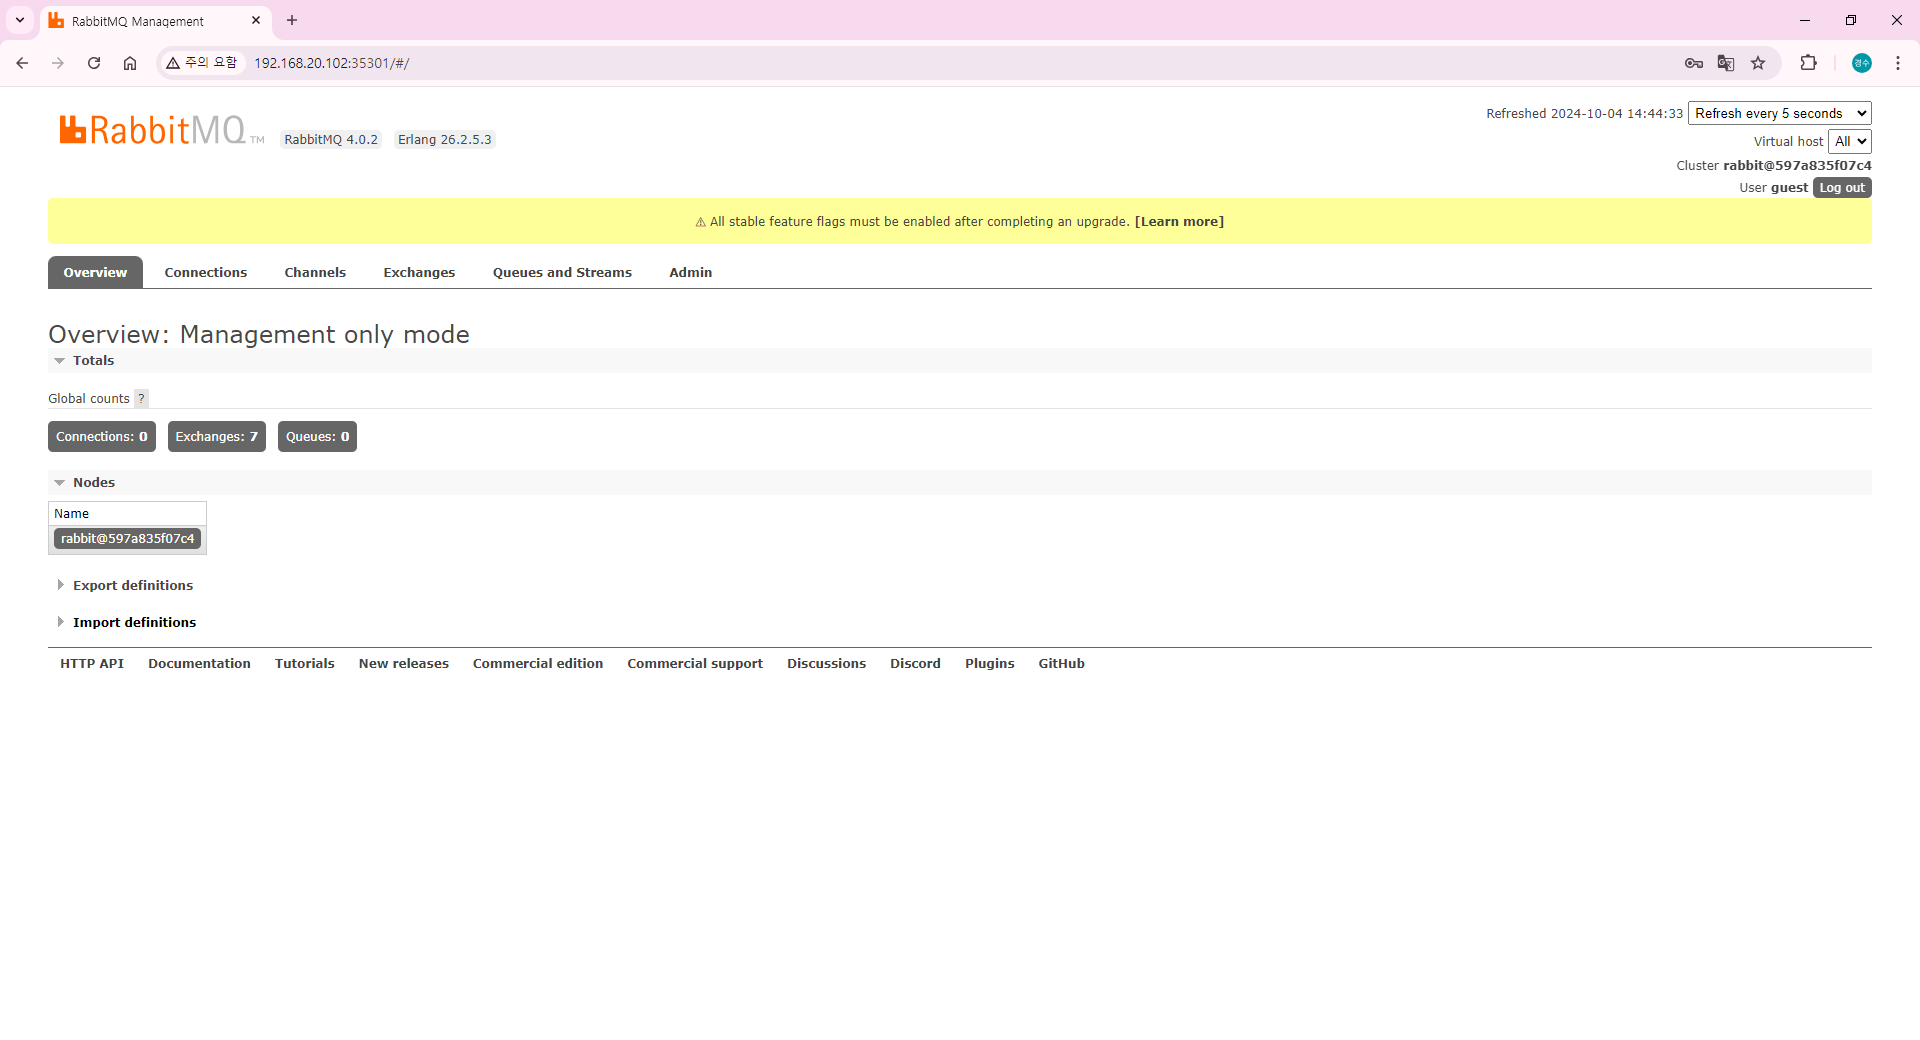Open the Virtual host dropdown
Image resolution: width=1920 pixels, height=1040 pixels.
click(1849, 141)
